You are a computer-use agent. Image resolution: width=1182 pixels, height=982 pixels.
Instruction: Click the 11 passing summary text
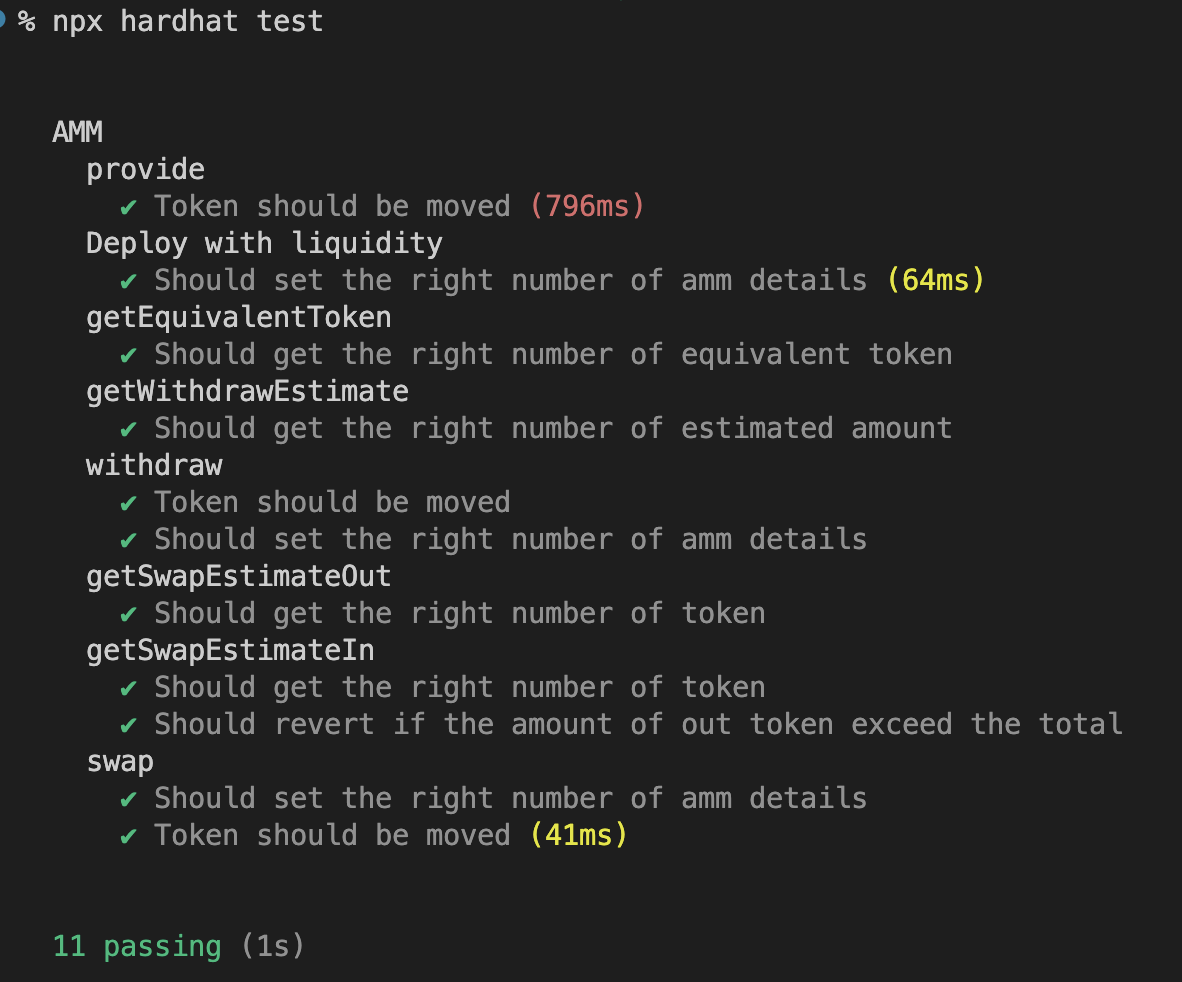coord(137,946)
